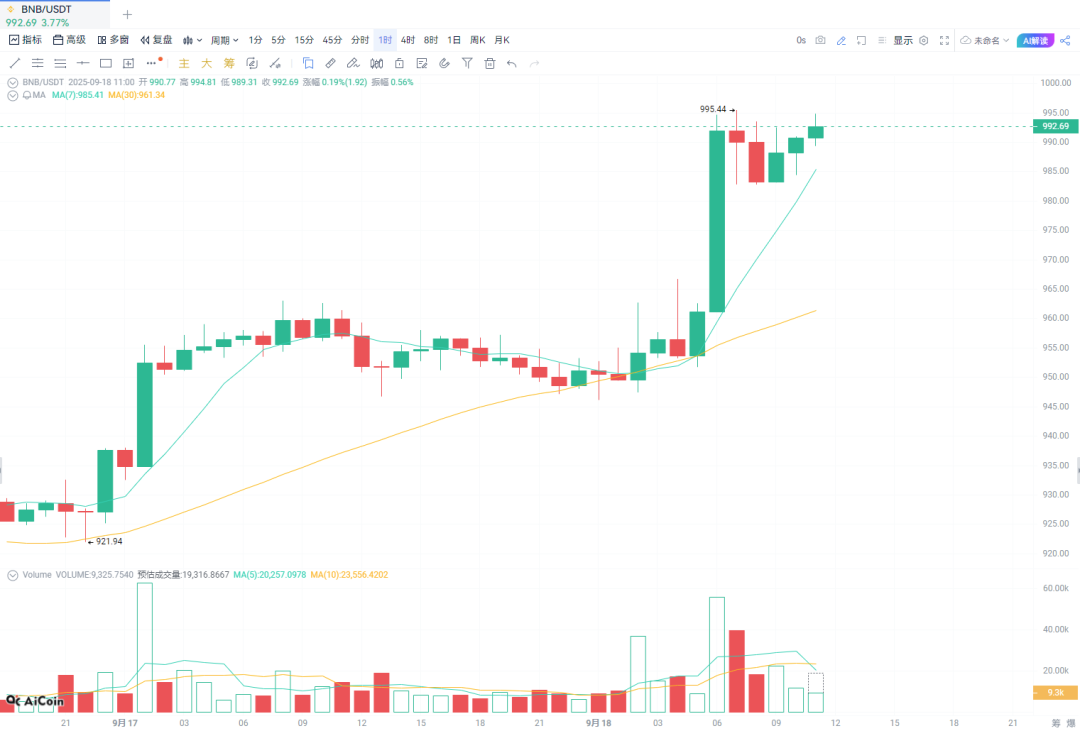Viewport: 1080px width, 731px height.
Task: Click the share icon beside AI解读
Action: click(1064, 40)
